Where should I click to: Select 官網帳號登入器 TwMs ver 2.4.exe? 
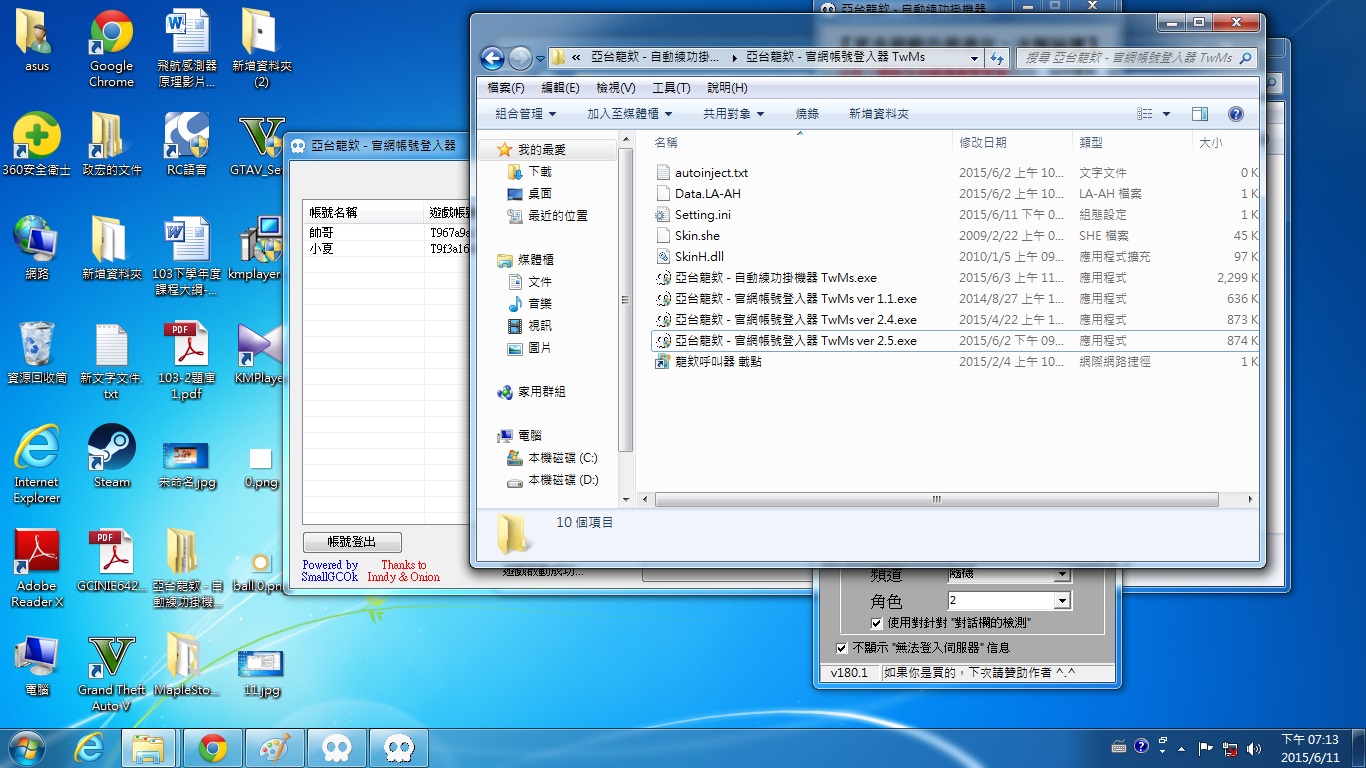click(x=795, y=320)
